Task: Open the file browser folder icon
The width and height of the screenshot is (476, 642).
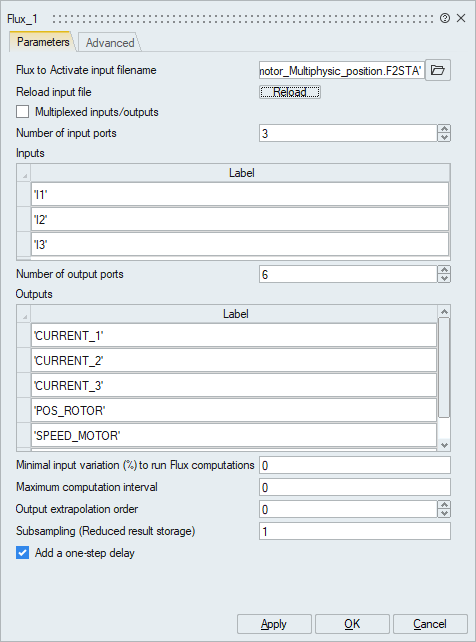Action: (438, 70)
